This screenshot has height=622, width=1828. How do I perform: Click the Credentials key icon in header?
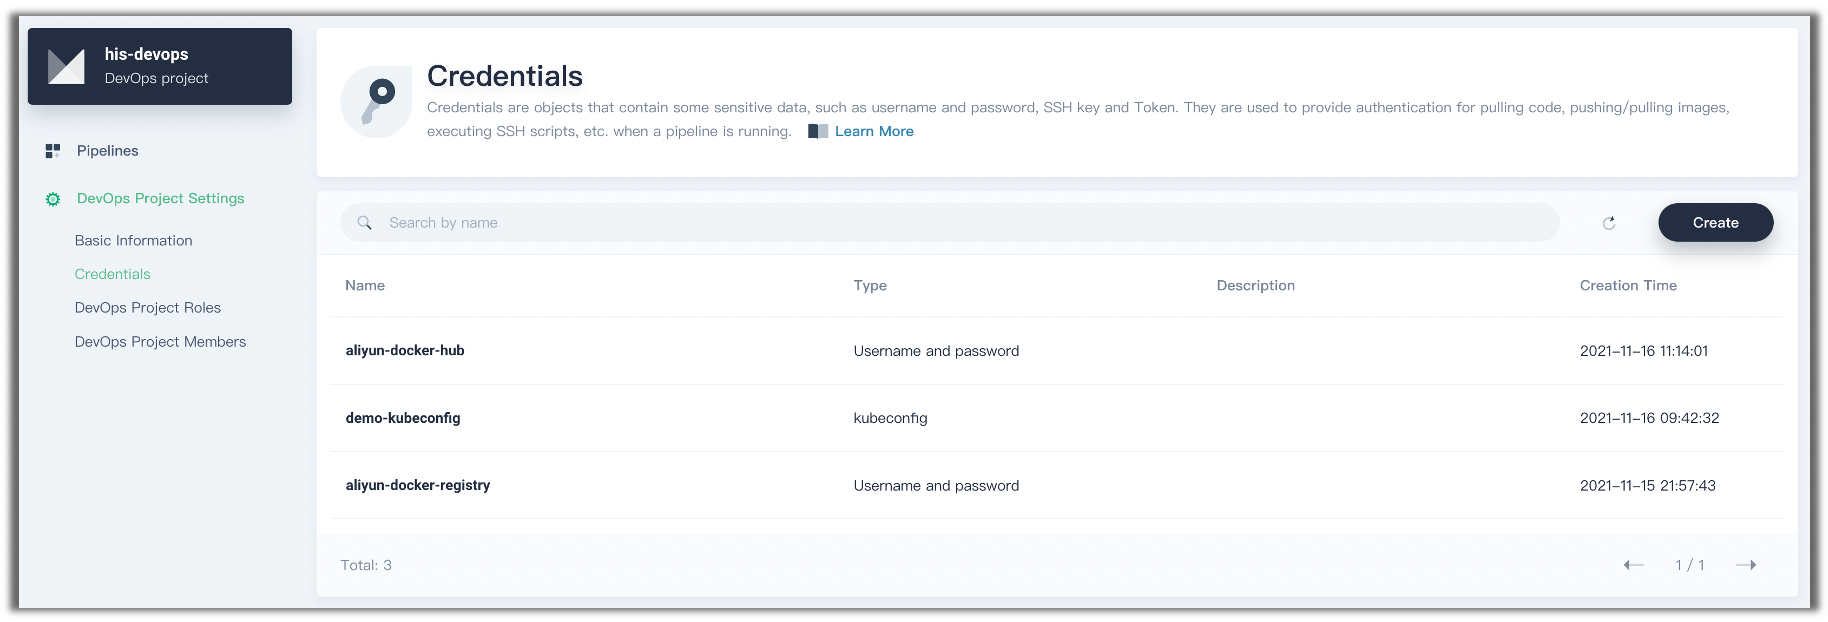coord(376,101)
